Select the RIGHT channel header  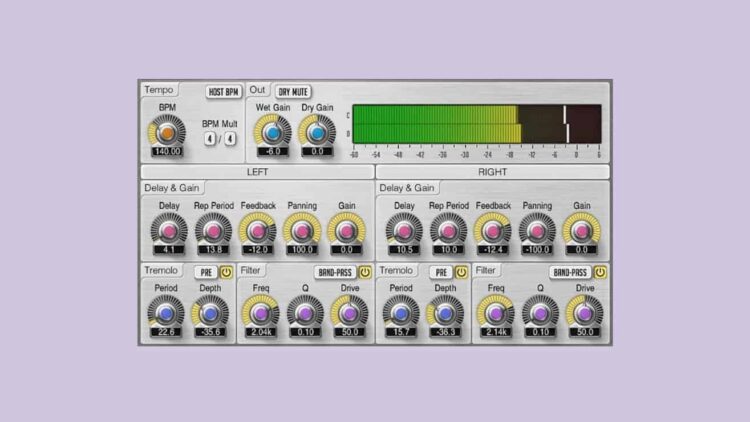493,172
